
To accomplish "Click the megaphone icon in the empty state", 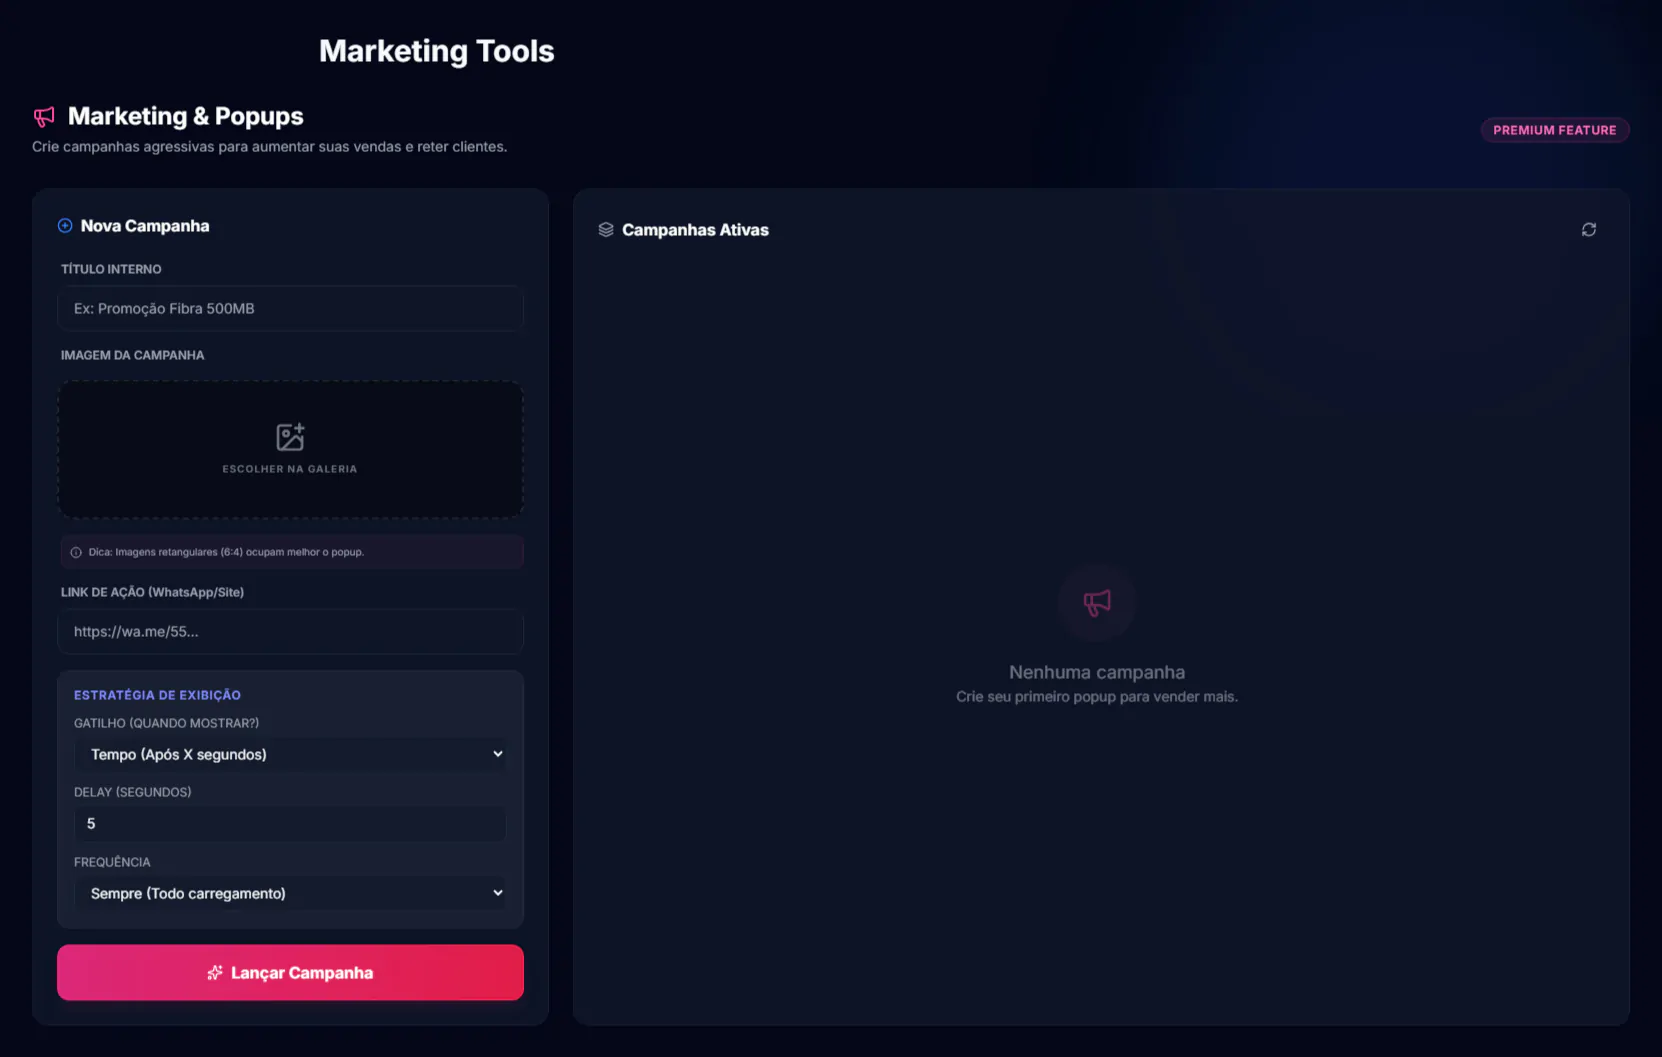I will tap(1097, 603).
